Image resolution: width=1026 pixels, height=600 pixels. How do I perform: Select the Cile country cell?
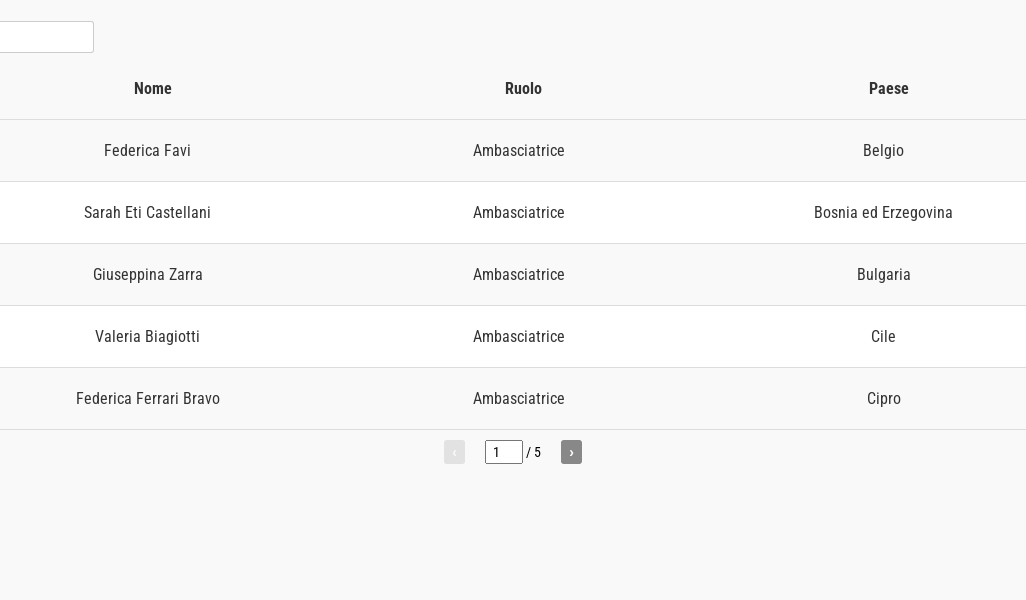(883, 337)
